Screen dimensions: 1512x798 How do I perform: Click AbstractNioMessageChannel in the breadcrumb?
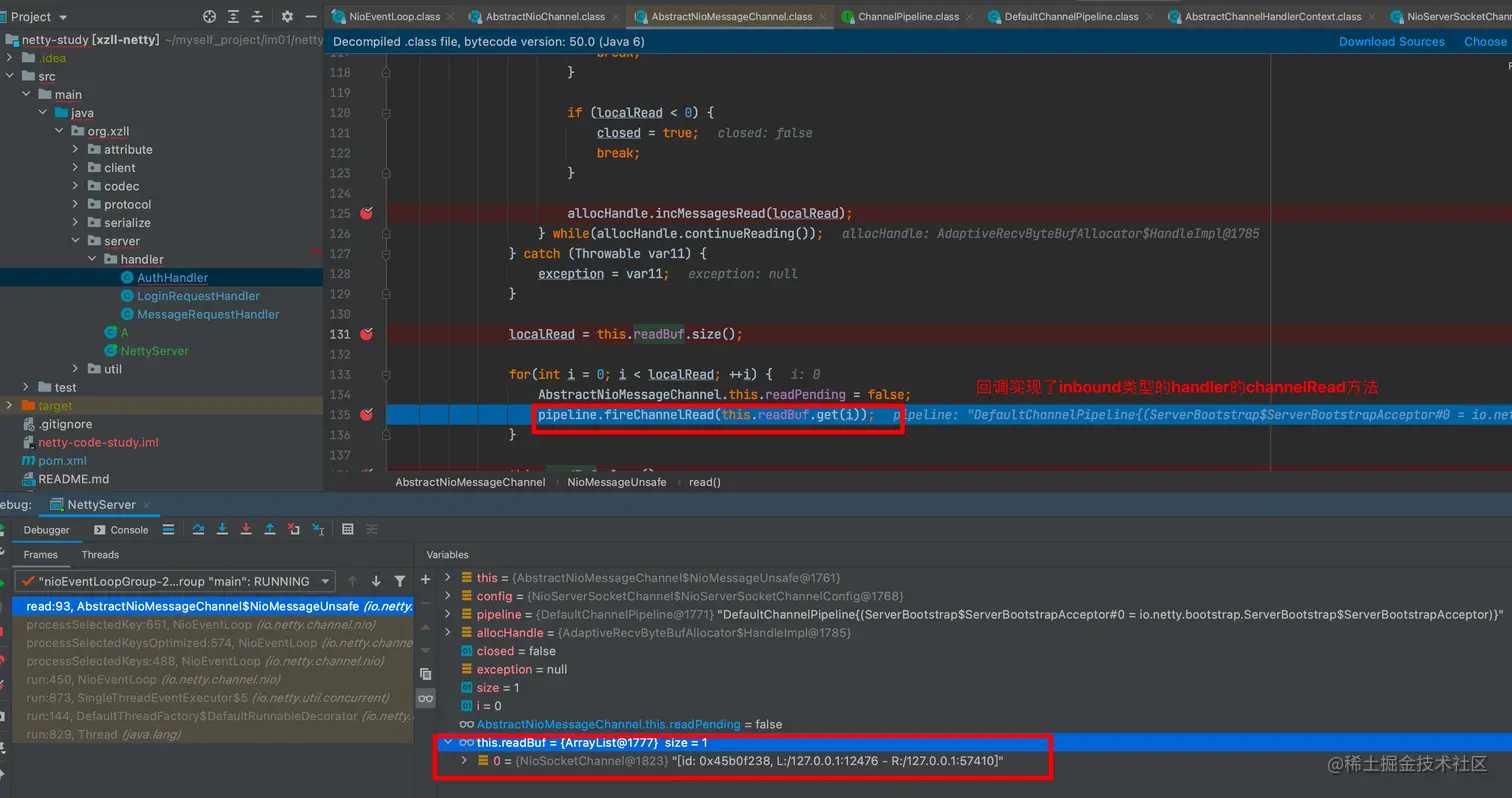click(x=470, y=482)
